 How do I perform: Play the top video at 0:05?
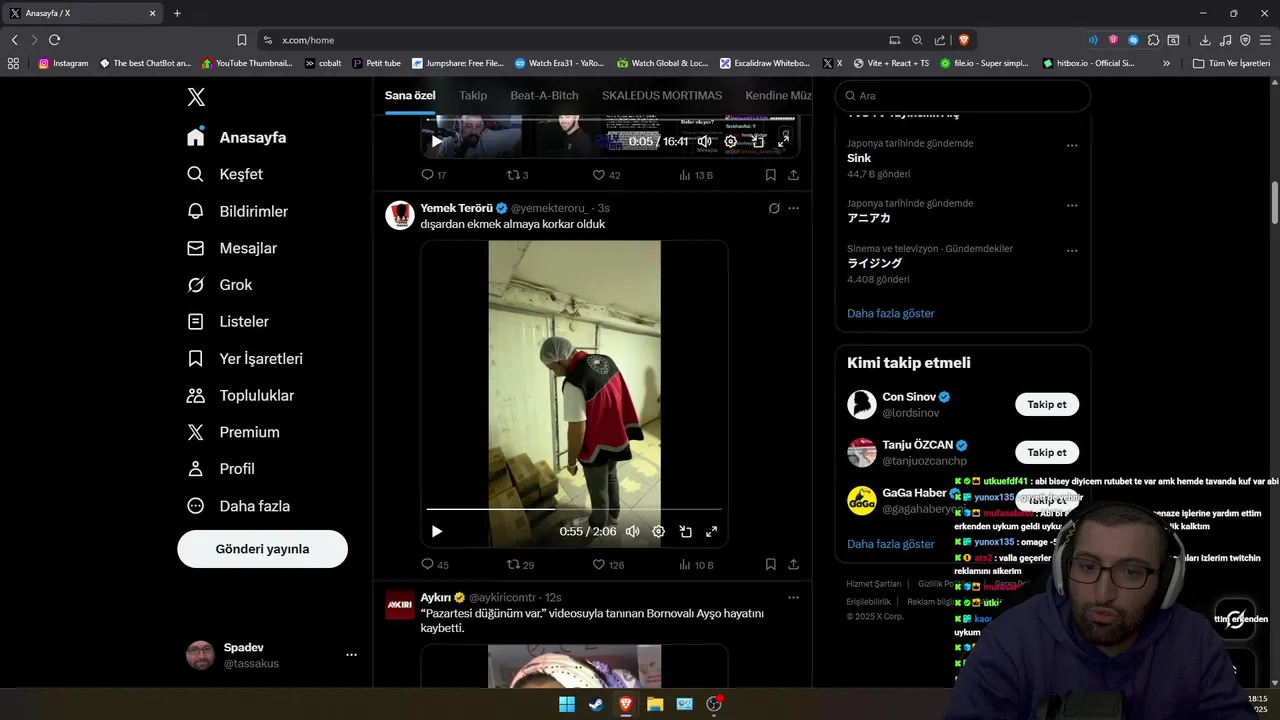pyautogui.click(x=436, y=141)
